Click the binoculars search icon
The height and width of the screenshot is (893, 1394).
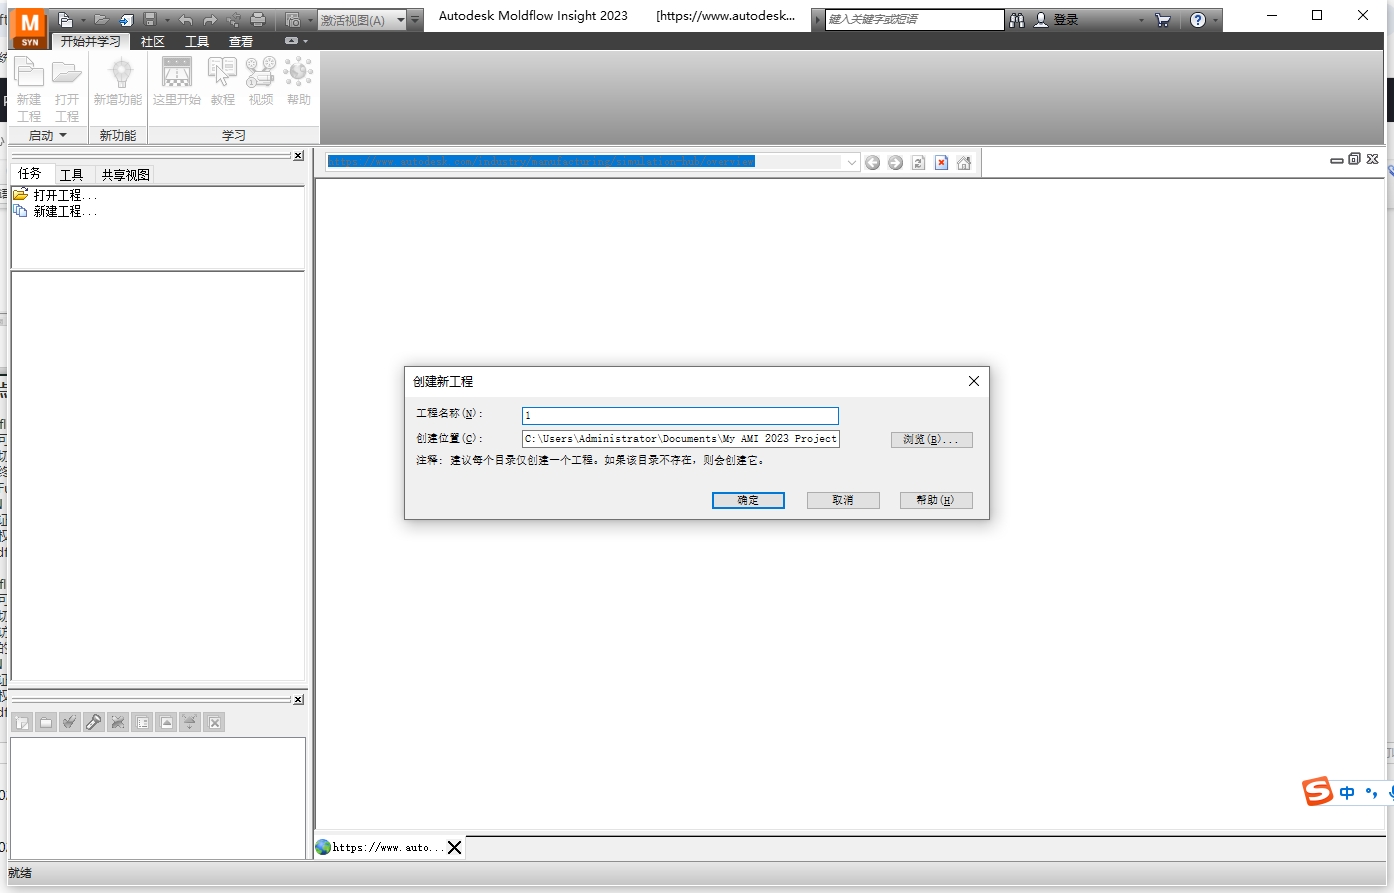(x=1017, y=20)
